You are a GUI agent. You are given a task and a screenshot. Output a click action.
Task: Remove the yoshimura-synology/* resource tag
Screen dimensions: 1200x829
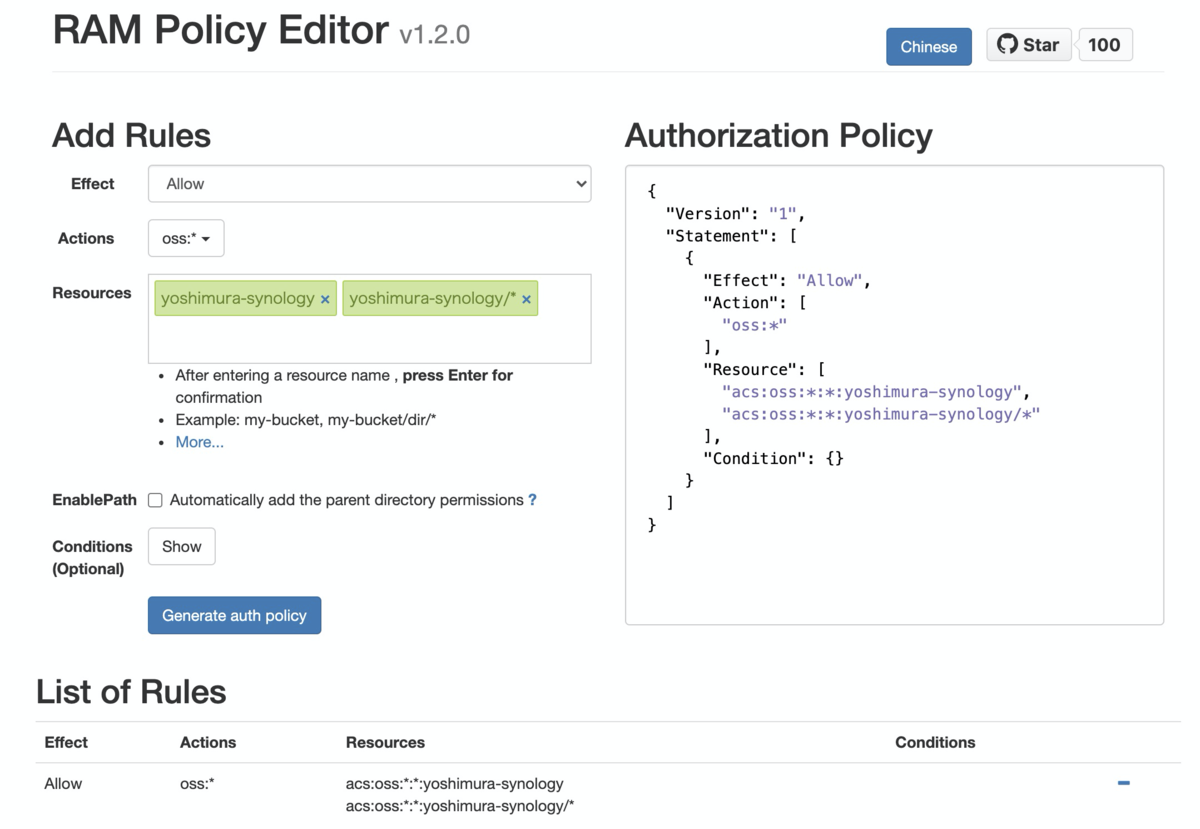pyautogui.click(x=526, y=299)
